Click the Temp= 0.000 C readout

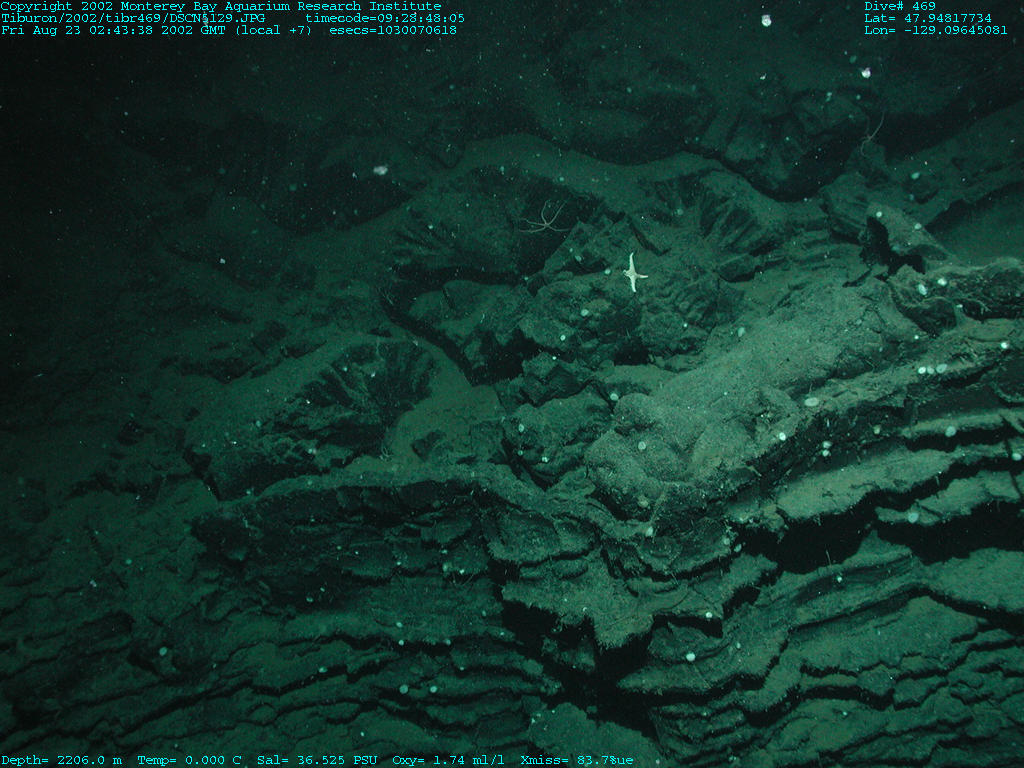point(189,760)
